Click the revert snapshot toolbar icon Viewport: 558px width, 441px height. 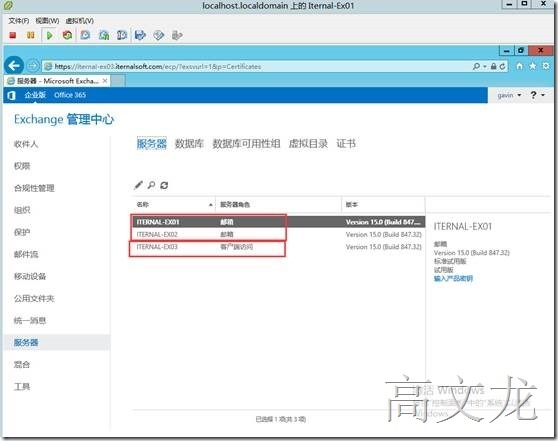pos(104,35)
